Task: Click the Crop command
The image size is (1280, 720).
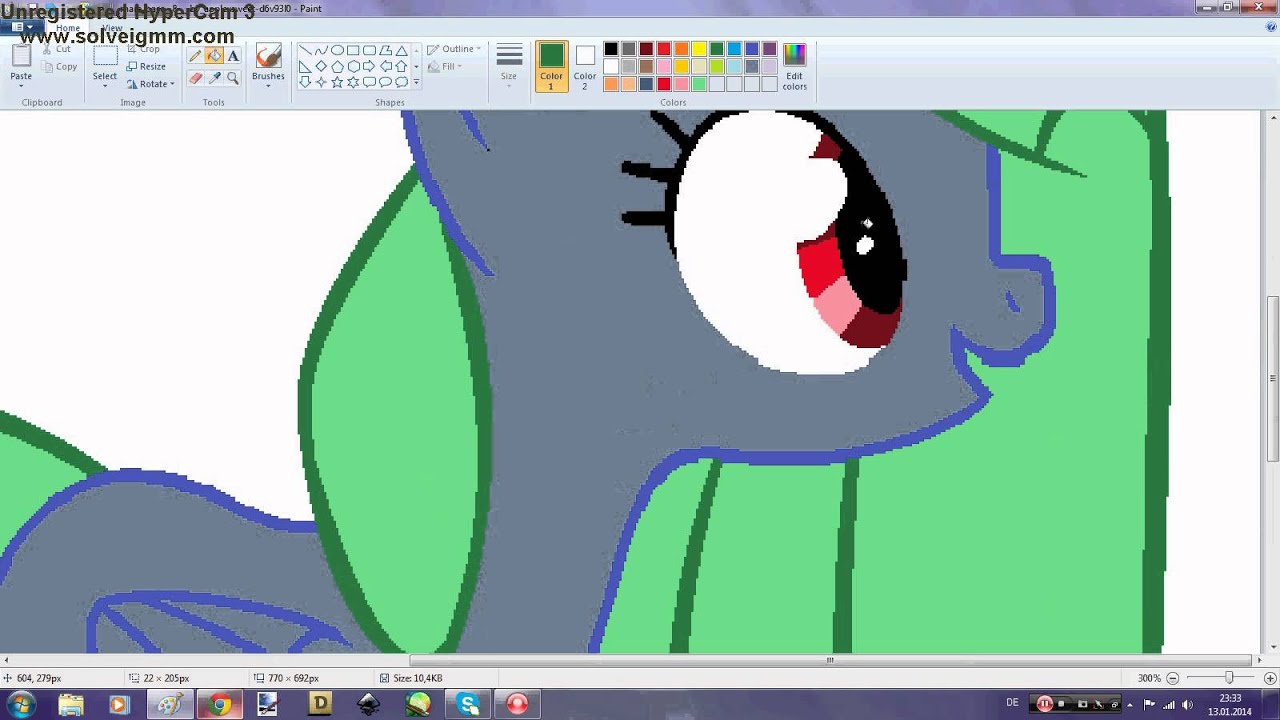Action: (x=143, y=48)
